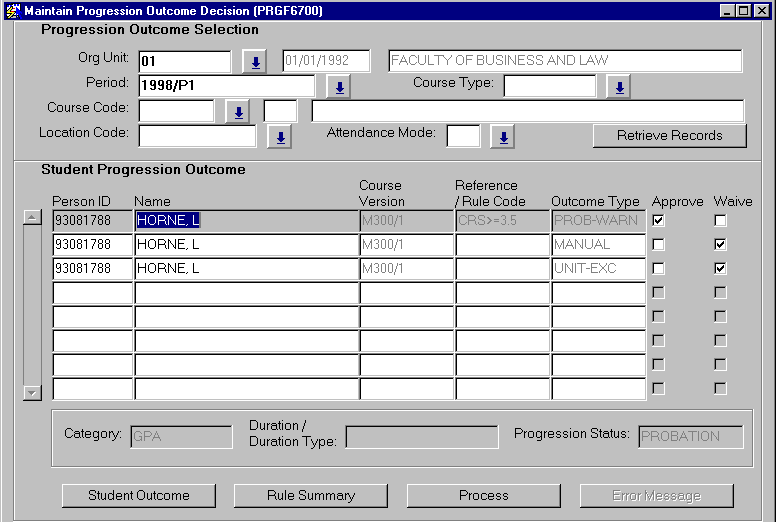Click the Rule Summary button
The image size is (776, 522).
point(310,496)
